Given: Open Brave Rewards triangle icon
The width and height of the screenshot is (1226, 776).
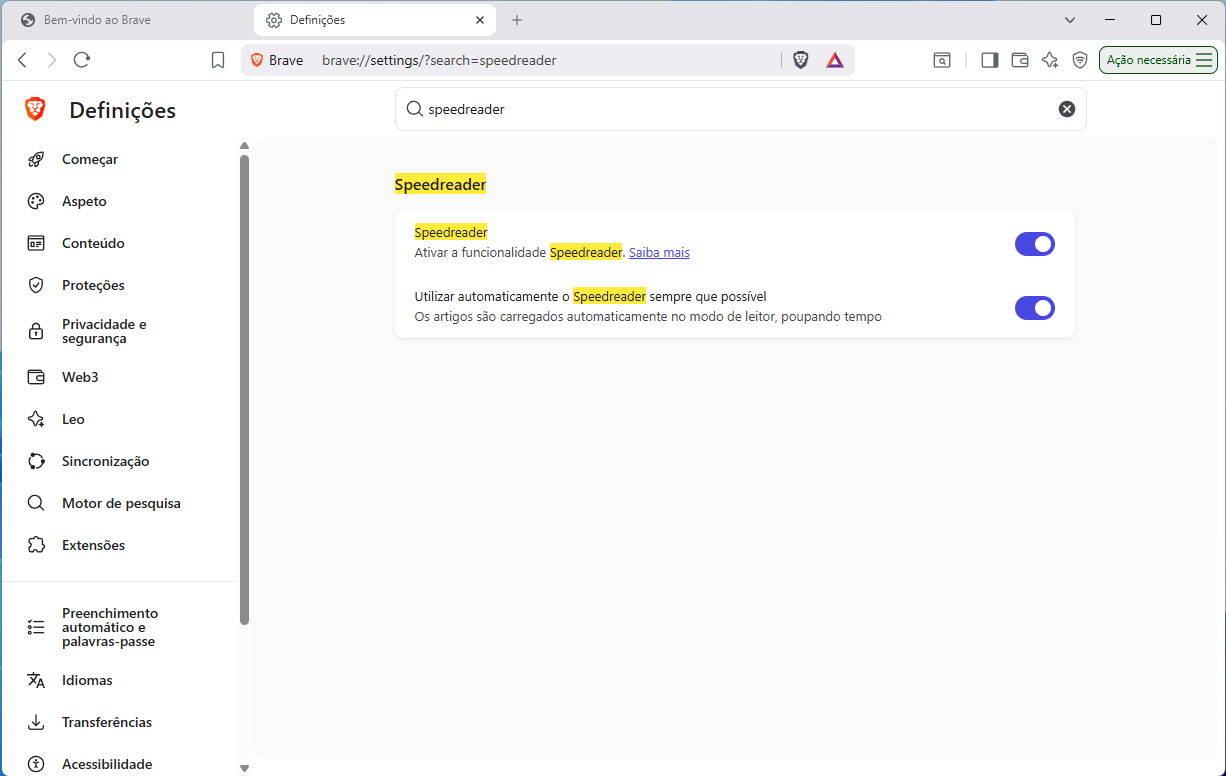Looking at the screenshot, I should point(835,60).
